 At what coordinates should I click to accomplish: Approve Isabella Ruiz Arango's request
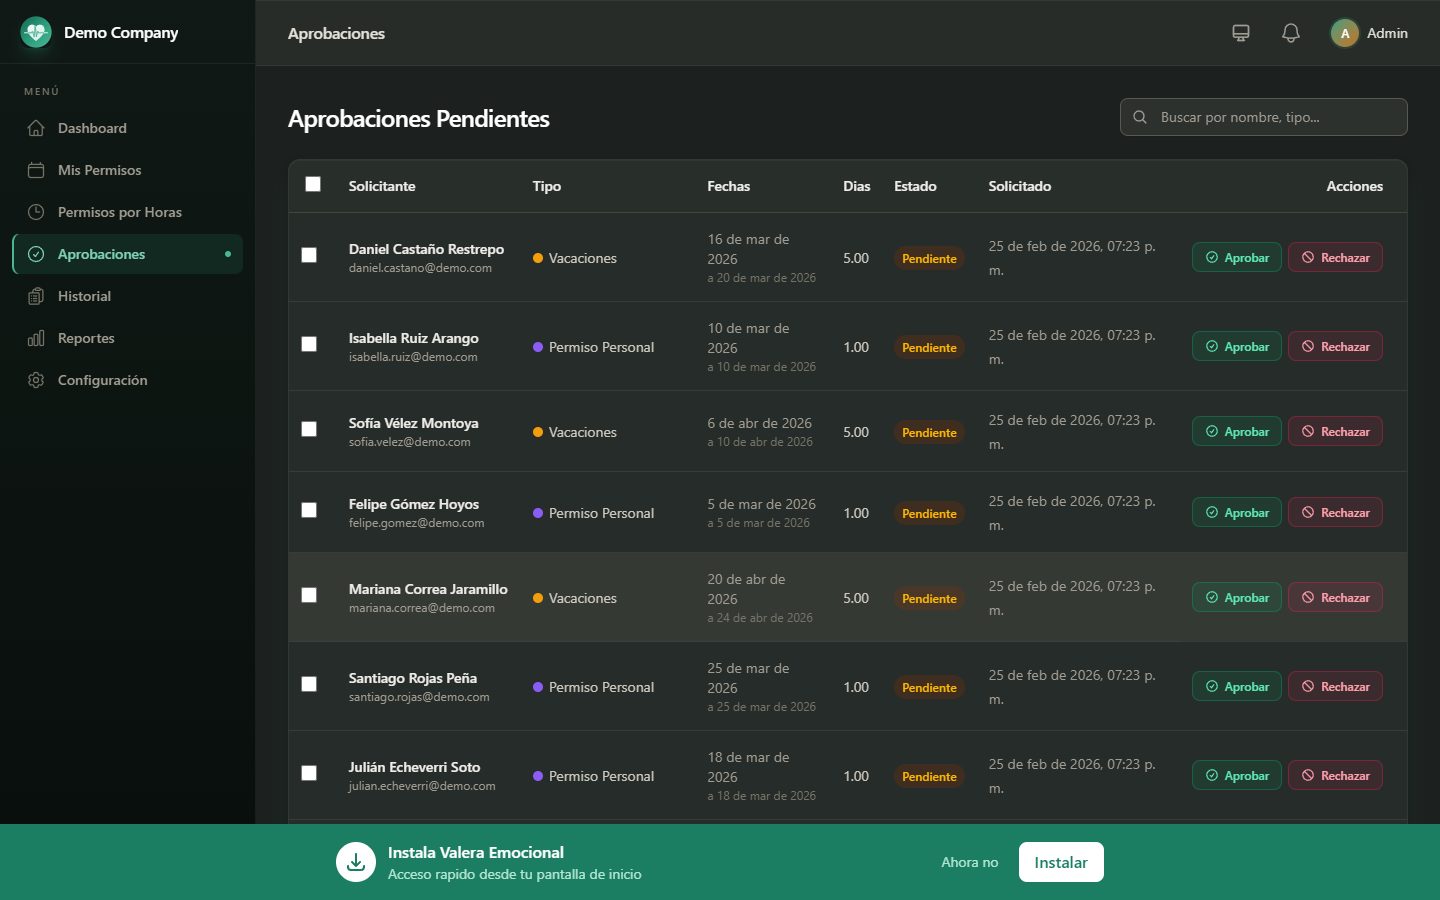(x=1237, y=346)
